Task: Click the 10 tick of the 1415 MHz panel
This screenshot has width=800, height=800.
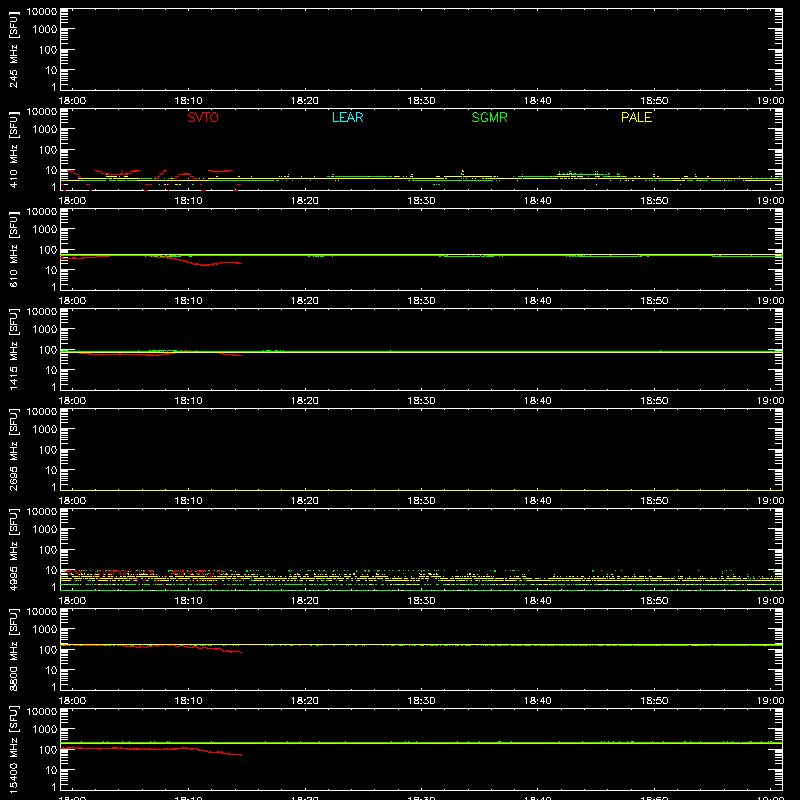Action: pos(51,370)
